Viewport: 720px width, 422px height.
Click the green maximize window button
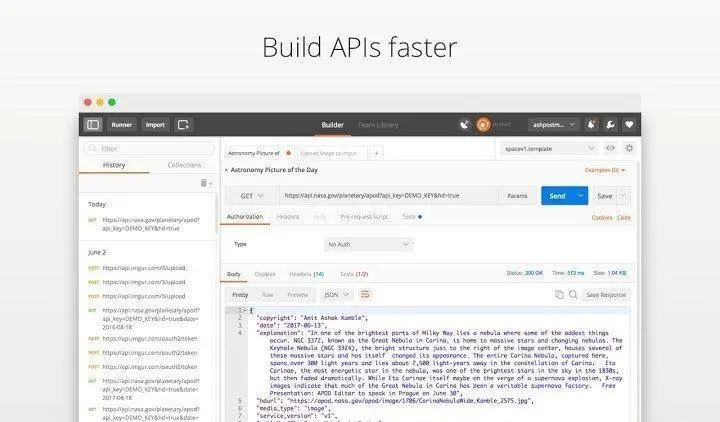click(x=112, y=102)
